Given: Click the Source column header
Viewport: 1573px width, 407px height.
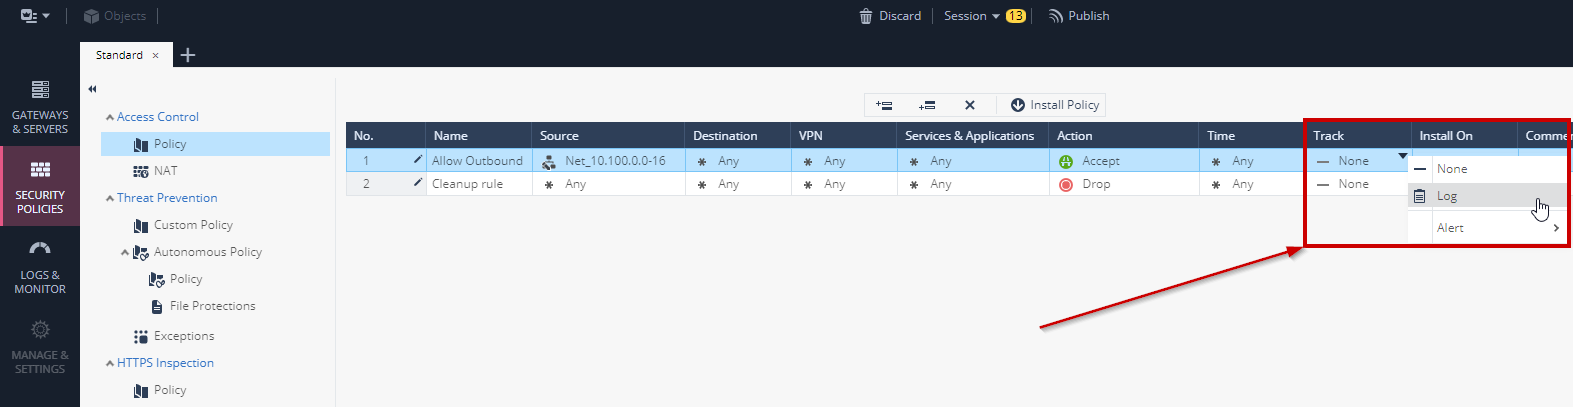Looking at the screenshot, I should (x=608, y=136).
